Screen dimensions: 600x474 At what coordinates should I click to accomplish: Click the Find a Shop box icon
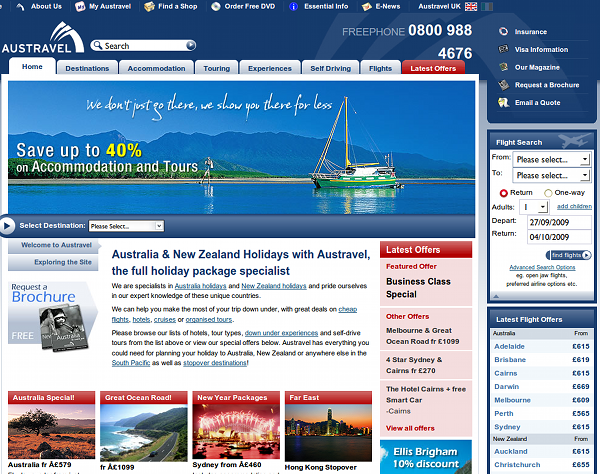click(149, 7)
